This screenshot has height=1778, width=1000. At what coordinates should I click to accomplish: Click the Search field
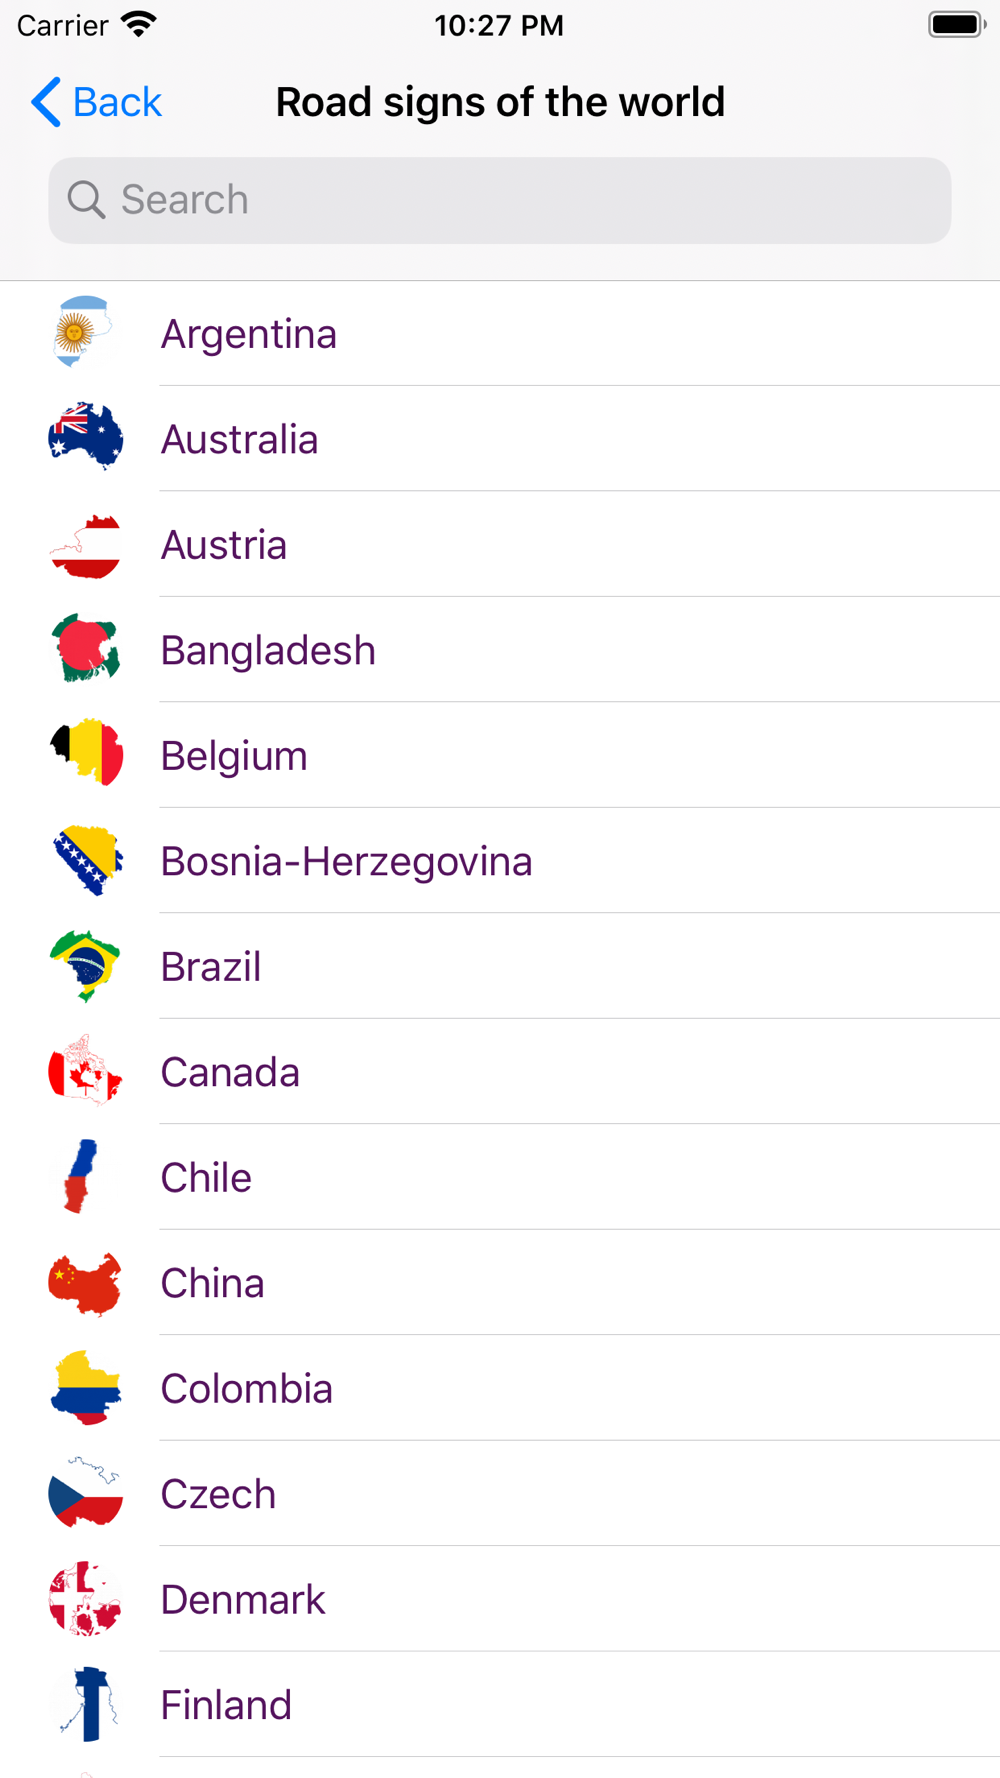click(500, 200)
